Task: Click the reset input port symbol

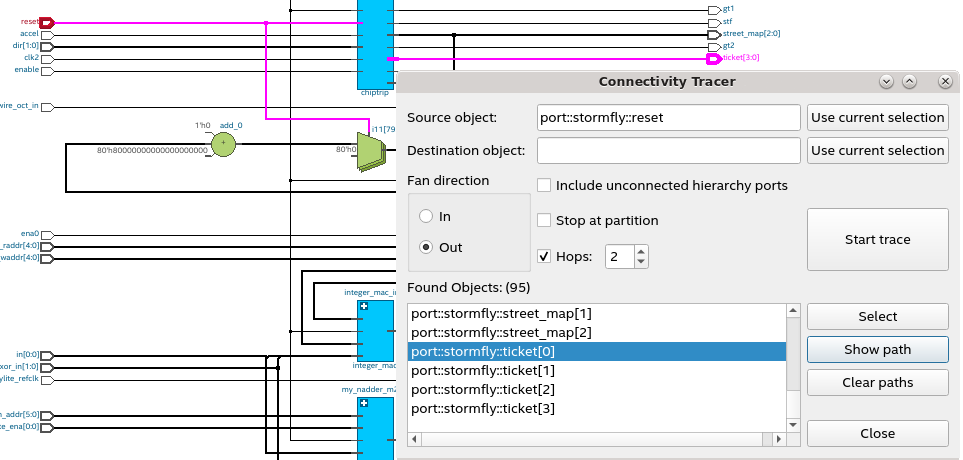Action: [x=47, y=23]
